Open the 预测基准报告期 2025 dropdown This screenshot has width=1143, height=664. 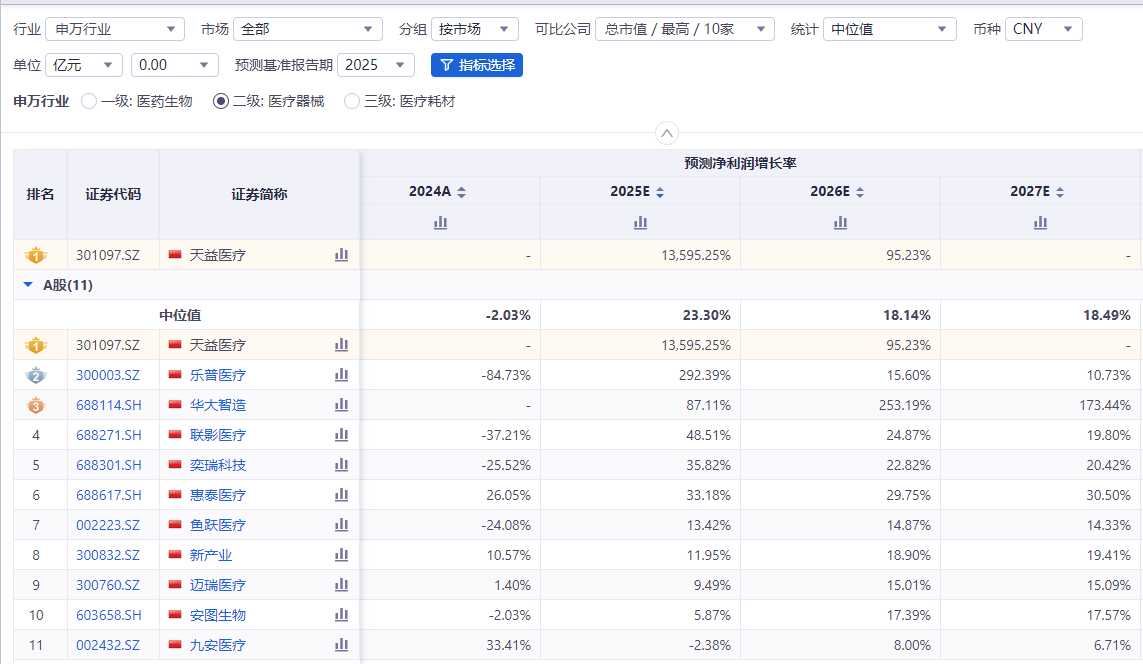coord(375,65)
